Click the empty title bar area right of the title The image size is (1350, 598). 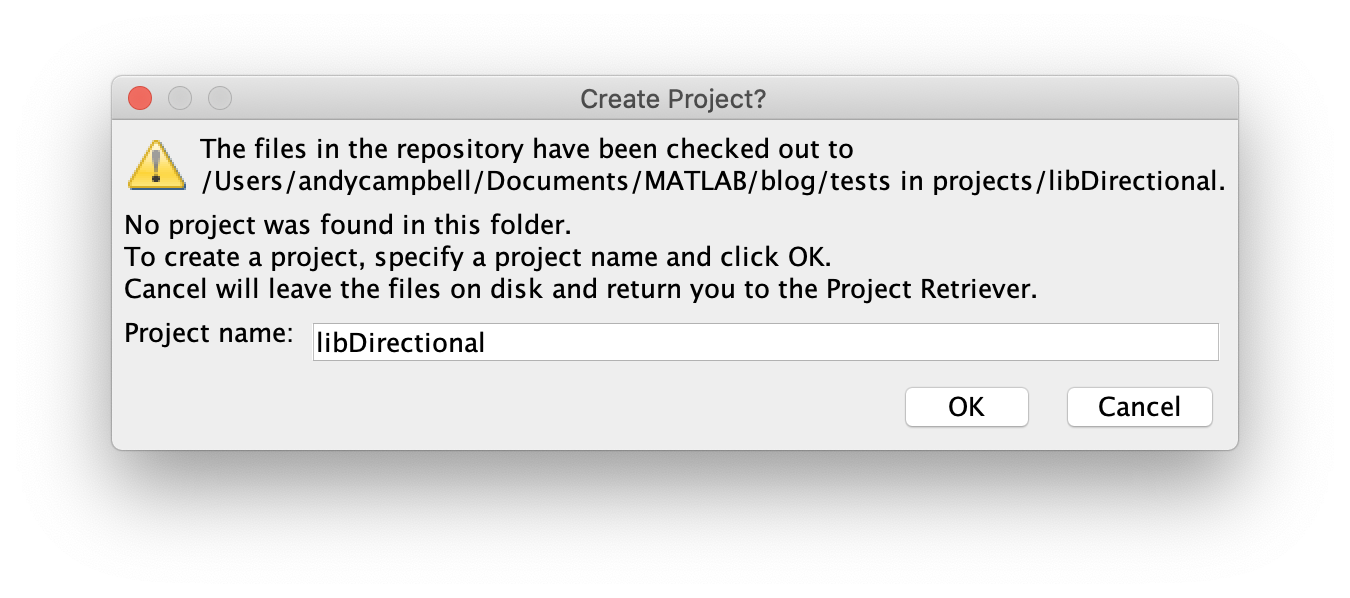[x=1000, y=99]
